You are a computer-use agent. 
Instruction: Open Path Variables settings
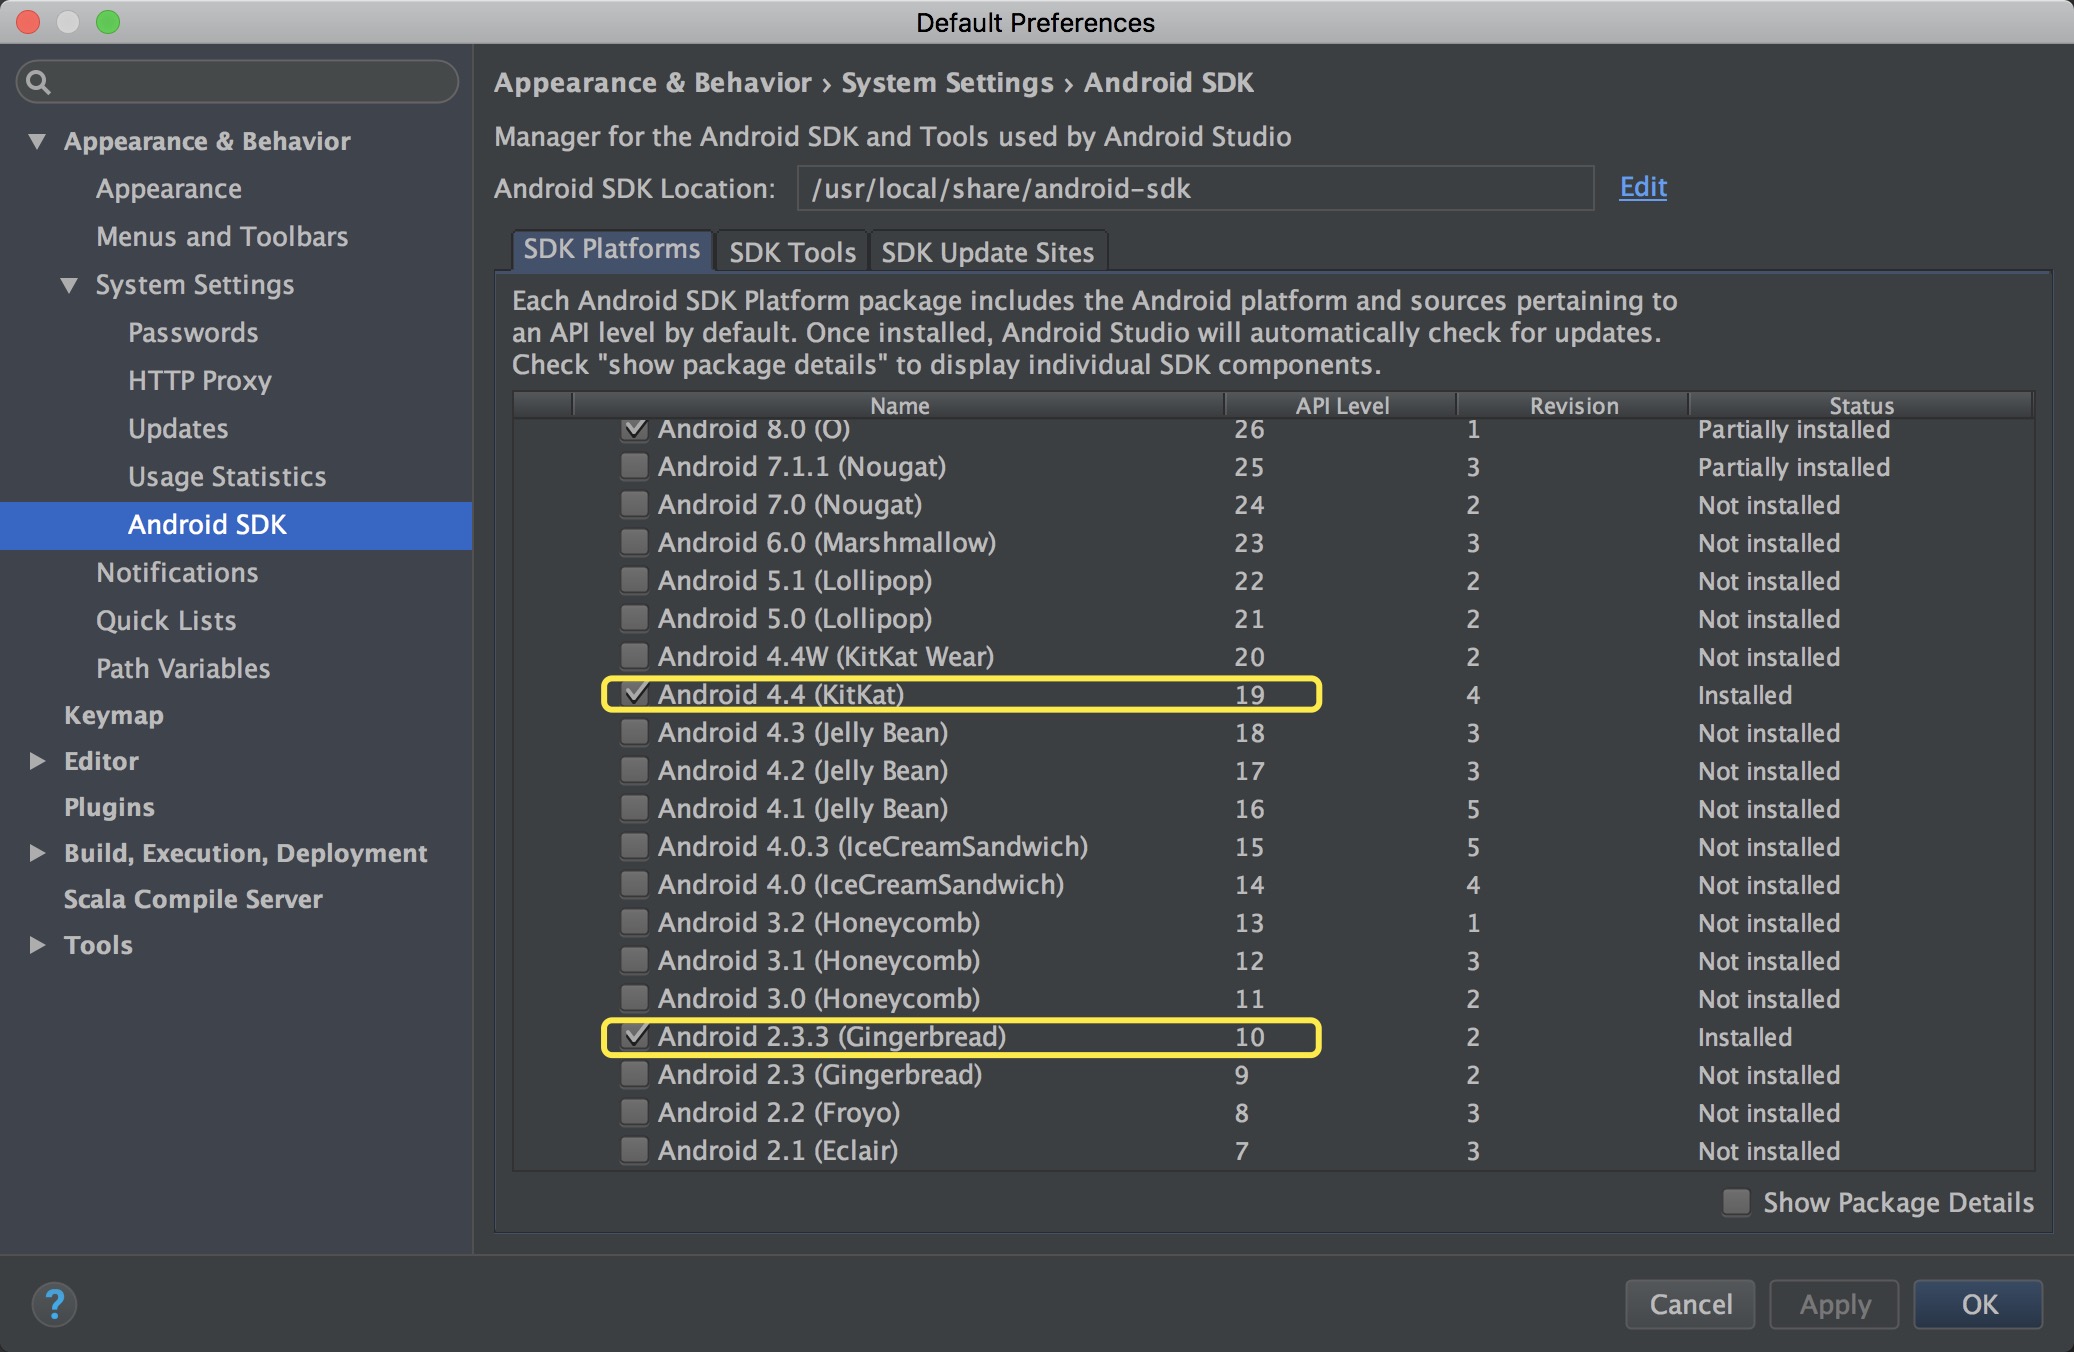[183, 669]
